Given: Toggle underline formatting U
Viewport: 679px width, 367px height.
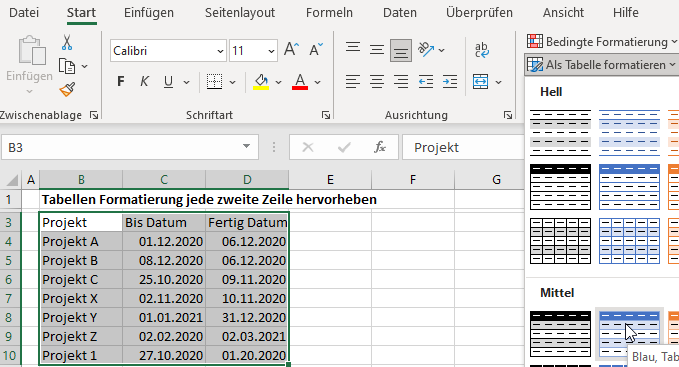Looking at the screenshot, I should click(x=168, y=81).
